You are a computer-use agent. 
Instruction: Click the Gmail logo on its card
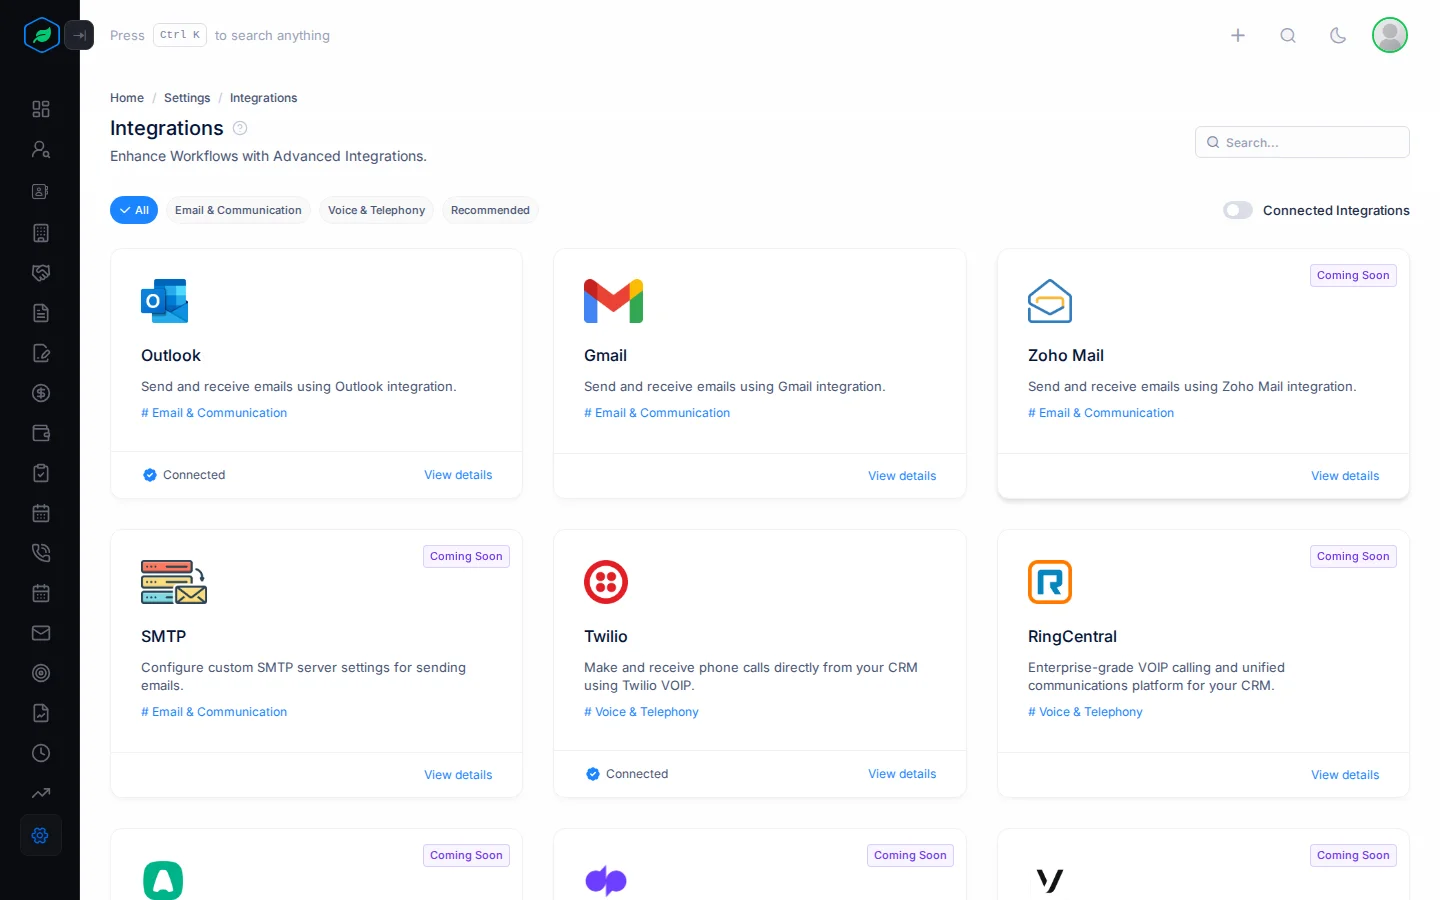point(613,301)
